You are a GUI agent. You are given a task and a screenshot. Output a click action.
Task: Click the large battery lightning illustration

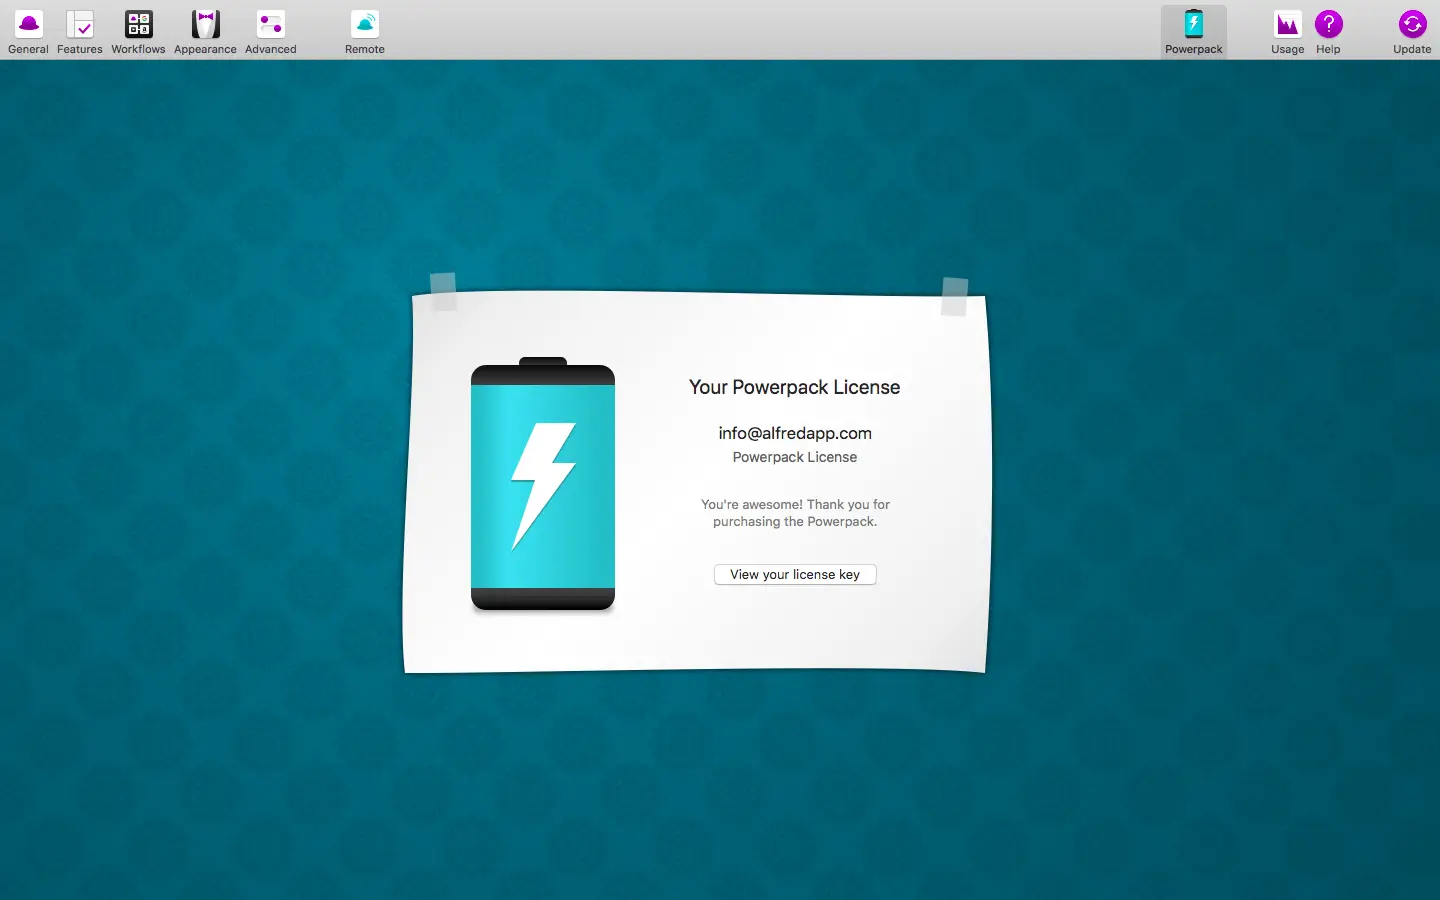[543, 485]
